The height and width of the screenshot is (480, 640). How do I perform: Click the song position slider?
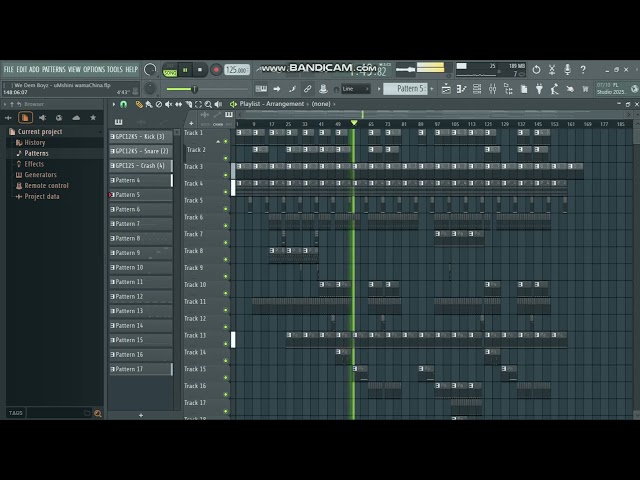tap(207, 89)
